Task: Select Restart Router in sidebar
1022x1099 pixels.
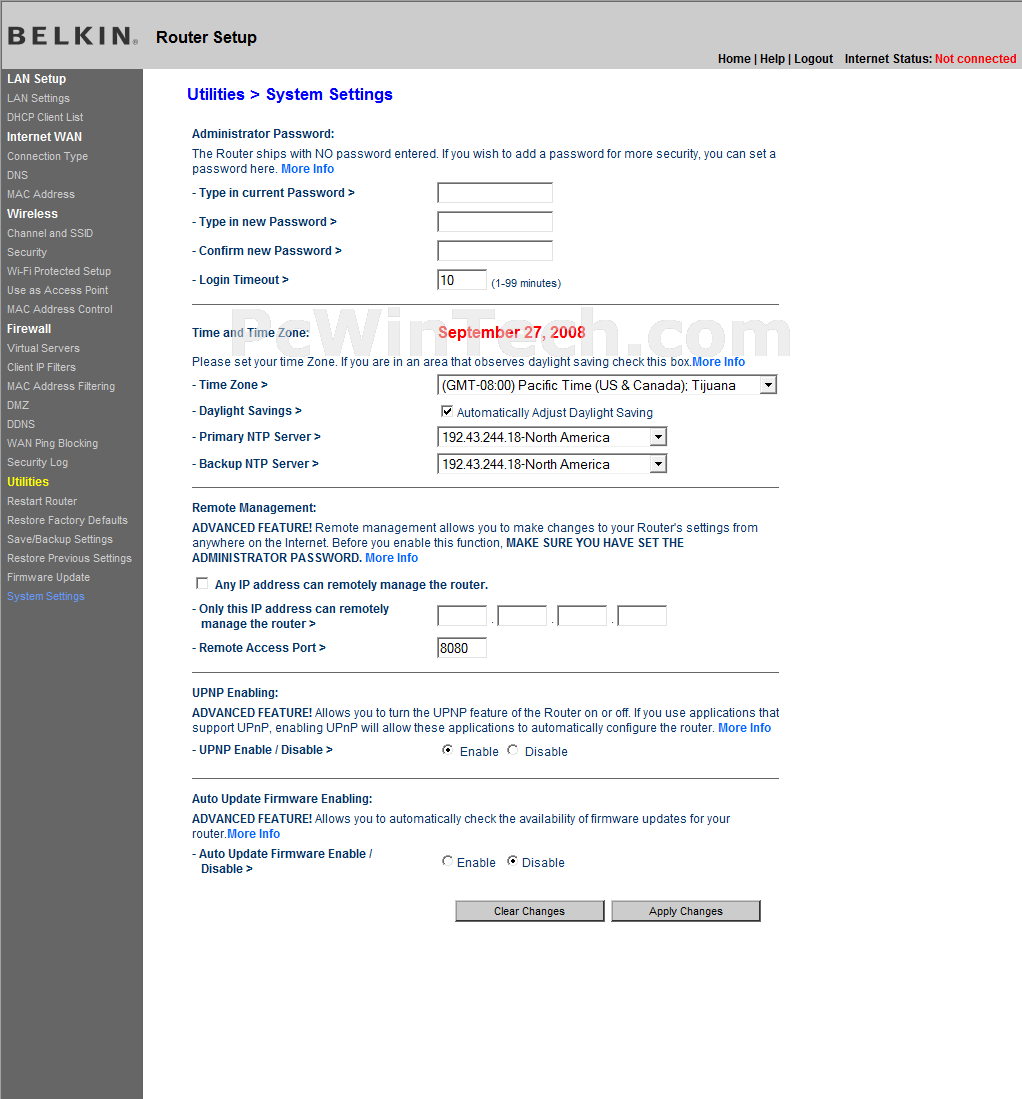Action: click(42, 501)
